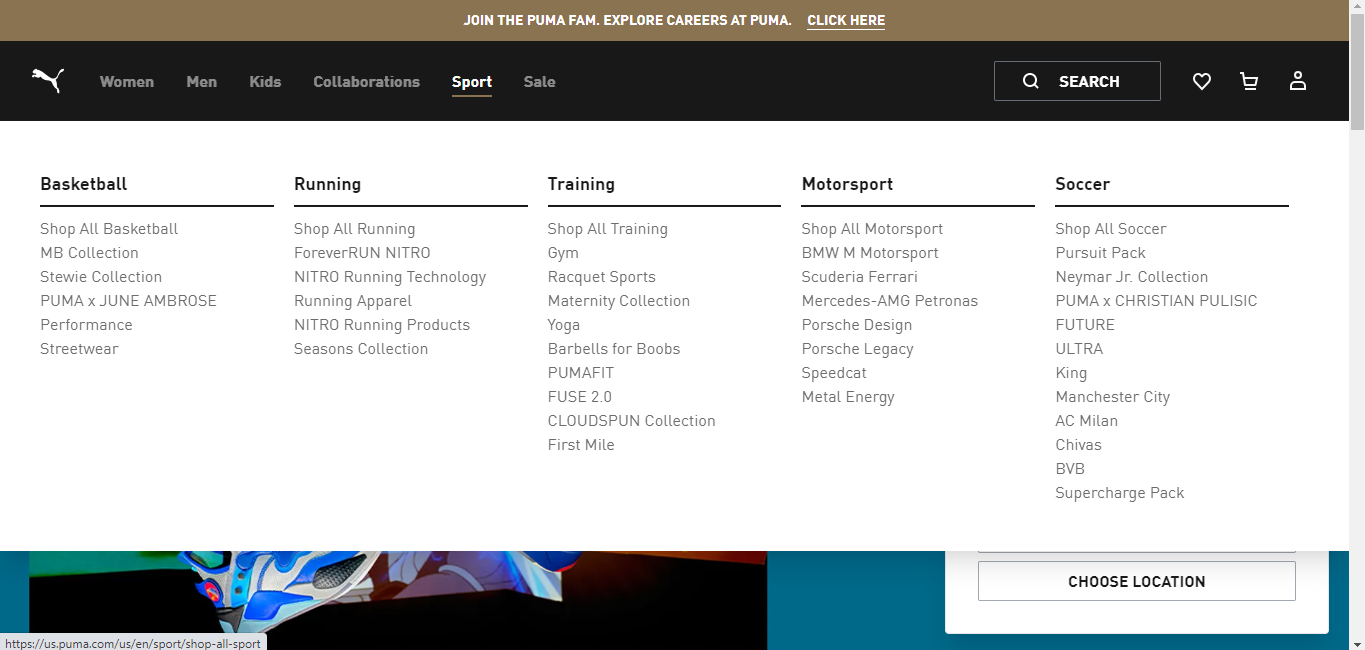Open the Women menu

127,82
